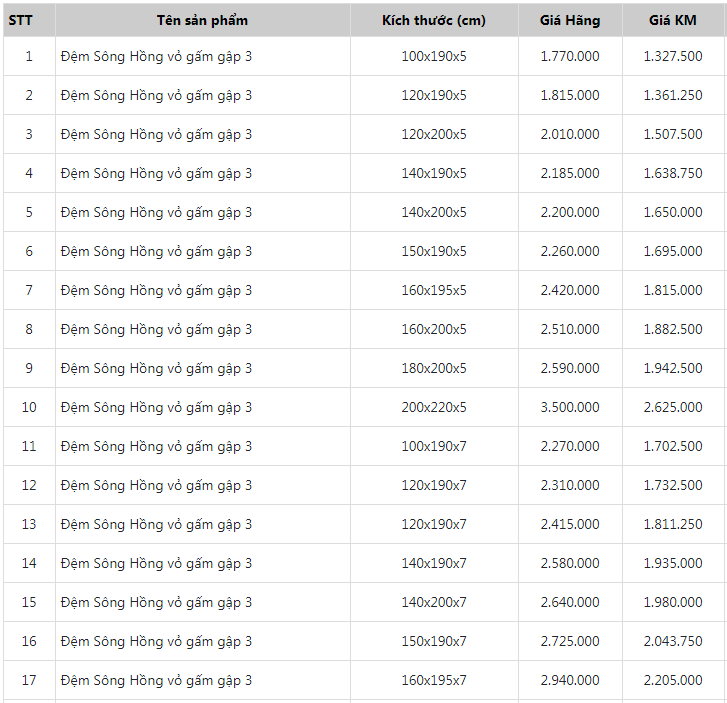Select the 2.940.000 brand price cell
The image size is (727, 703).
coord(570,680)
